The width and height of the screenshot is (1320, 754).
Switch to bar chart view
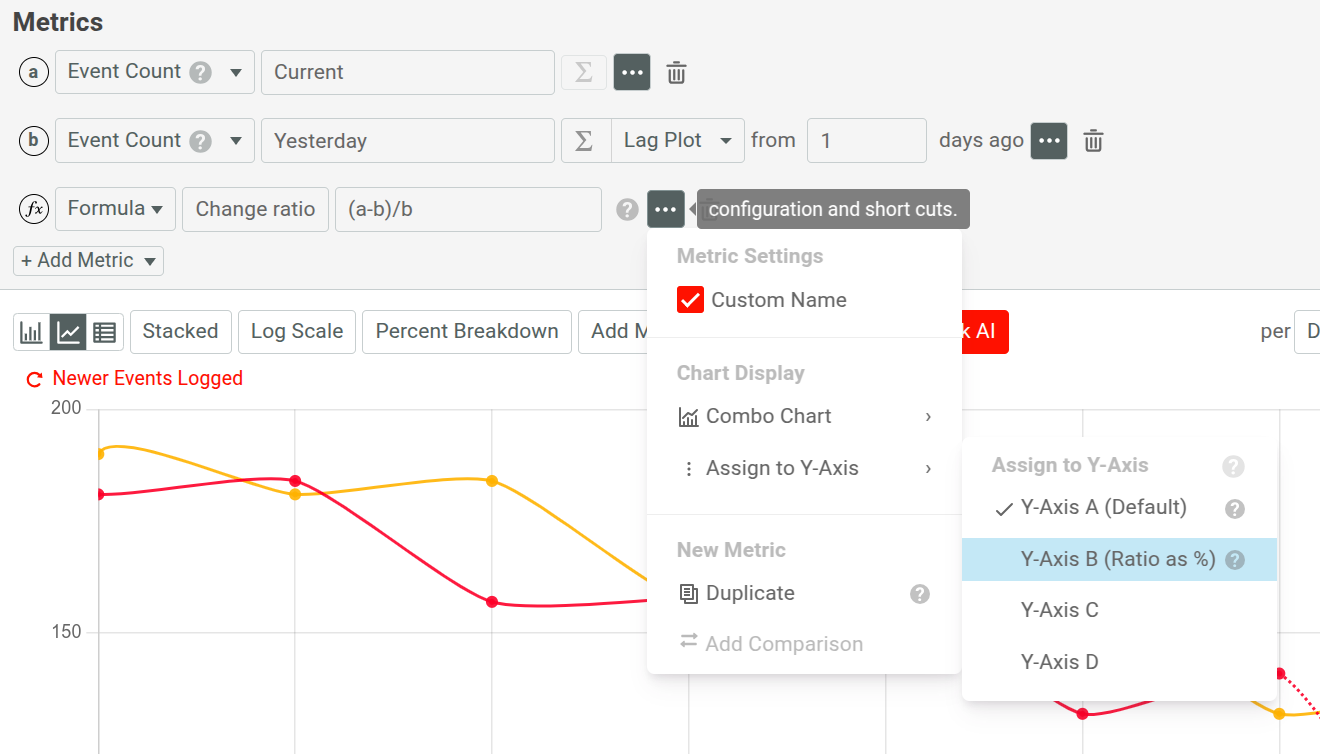pos(31,331)
